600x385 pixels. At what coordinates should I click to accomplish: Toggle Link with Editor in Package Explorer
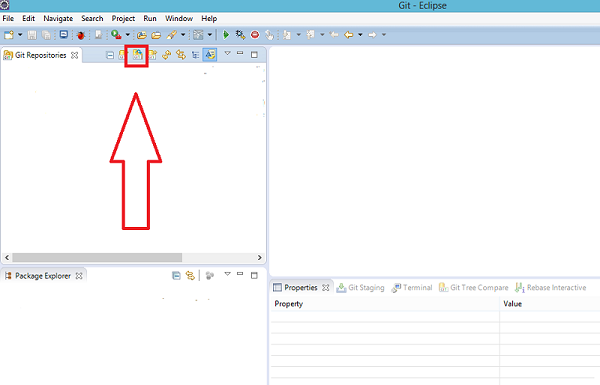[x=190, y=276]
